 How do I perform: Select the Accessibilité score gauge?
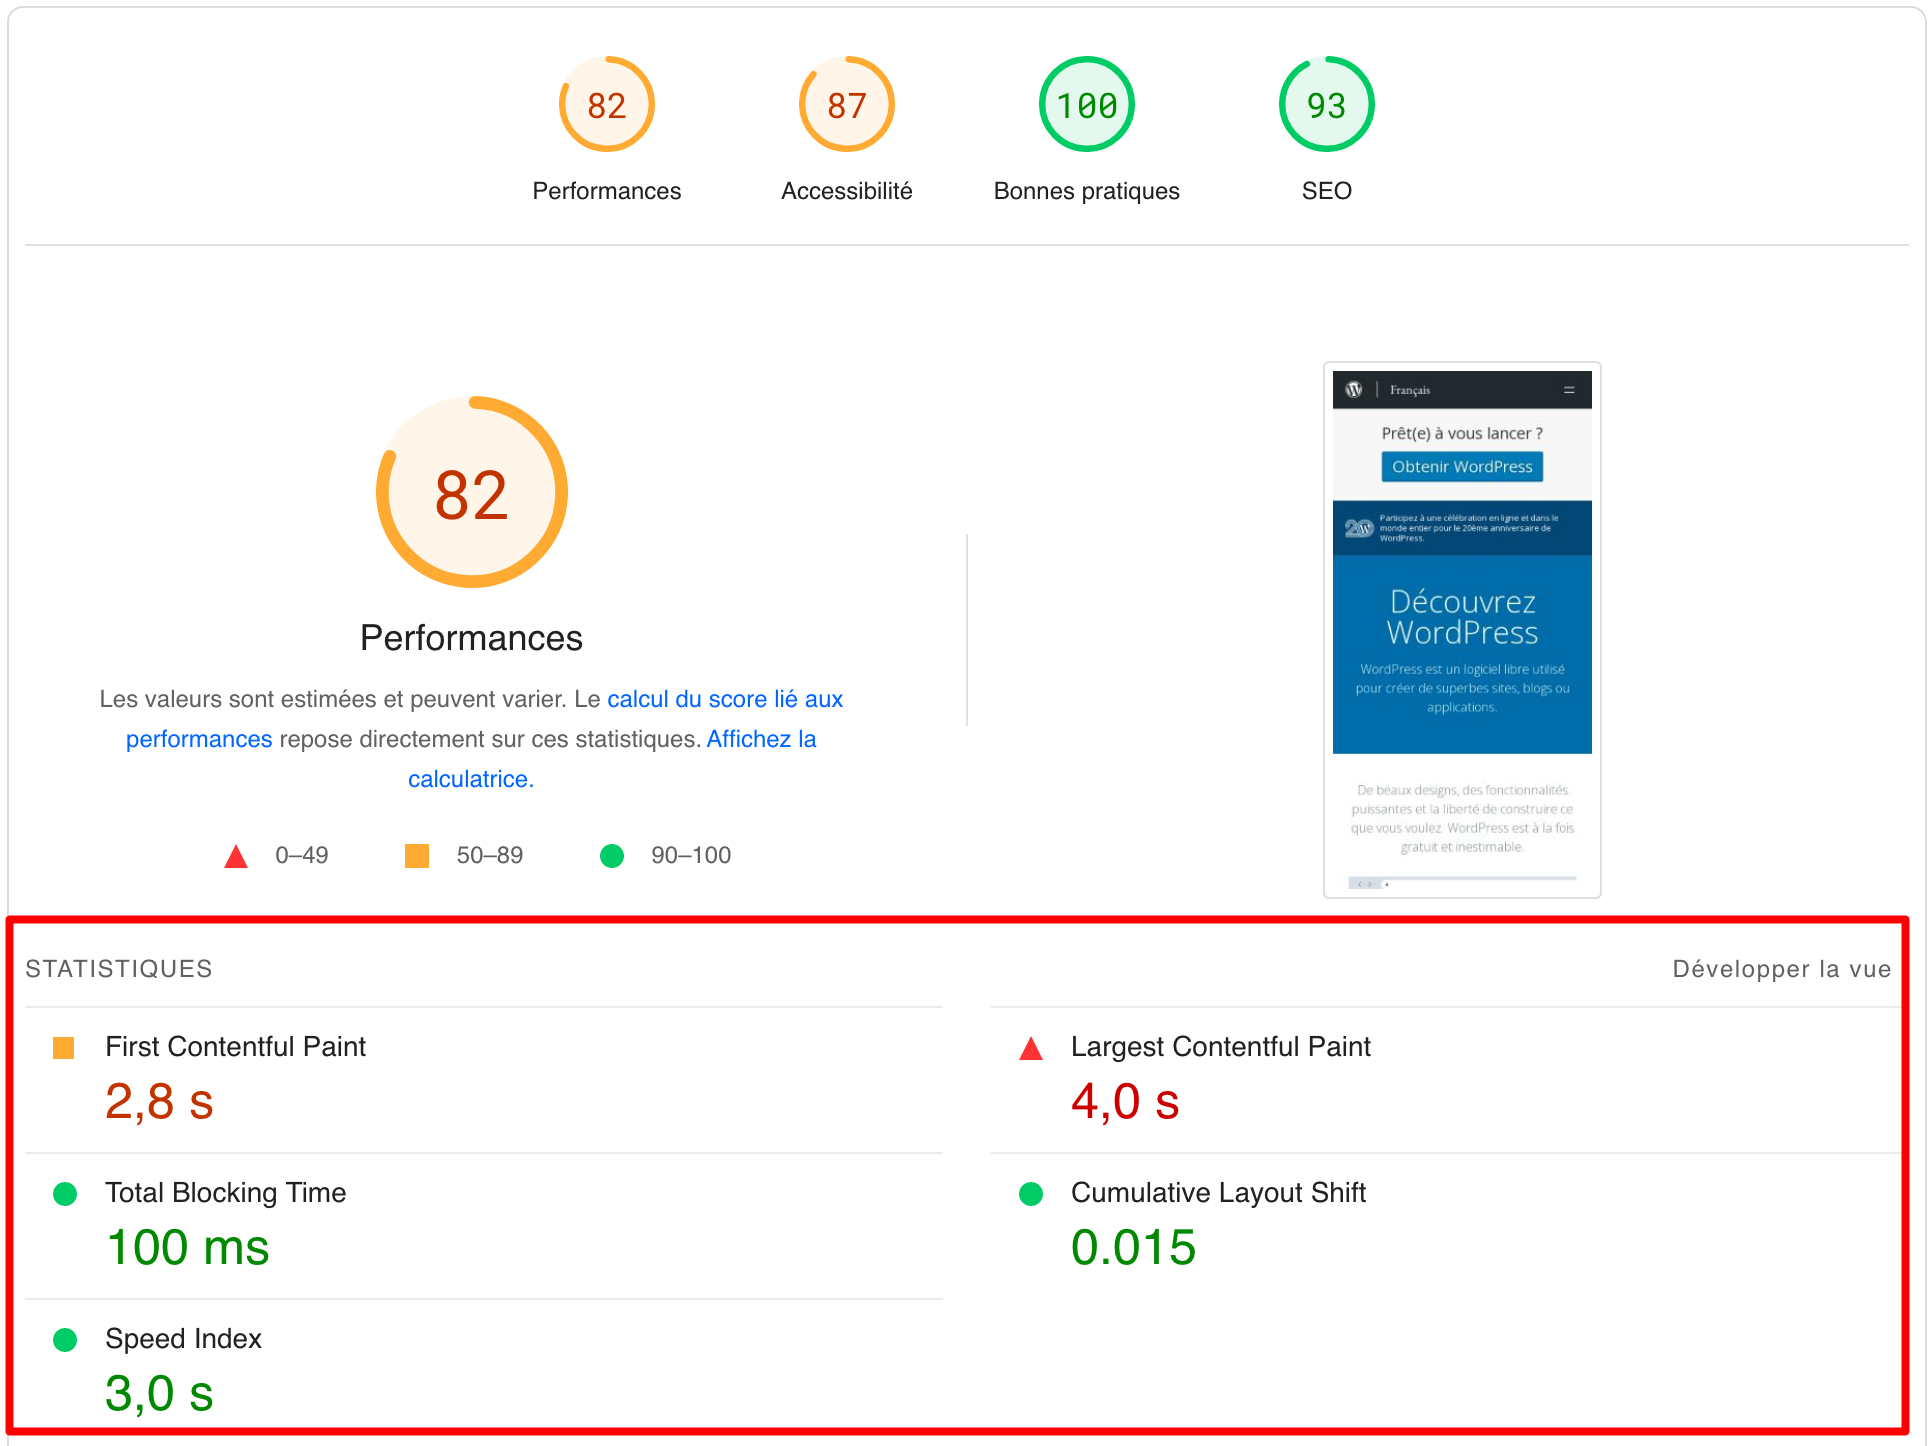pyautogui.click(x=845, y=103)
